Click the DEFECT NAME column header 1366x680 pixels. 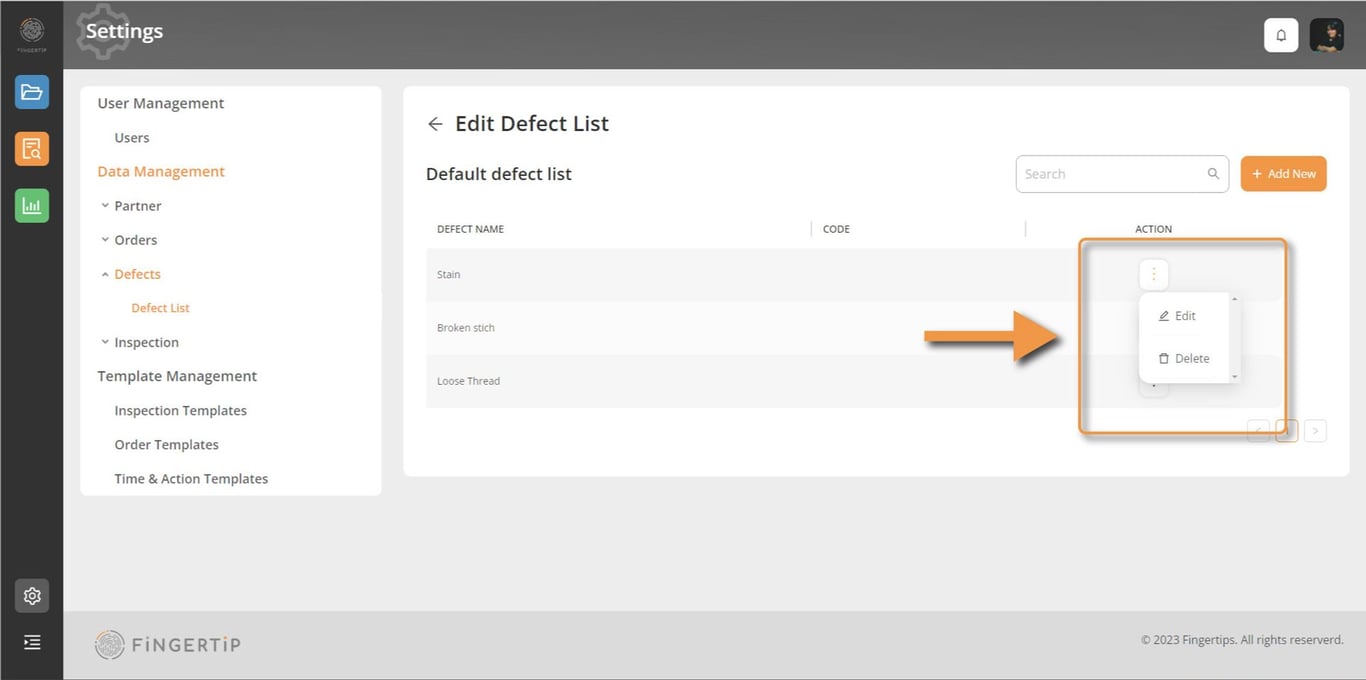tap(470, 229)
